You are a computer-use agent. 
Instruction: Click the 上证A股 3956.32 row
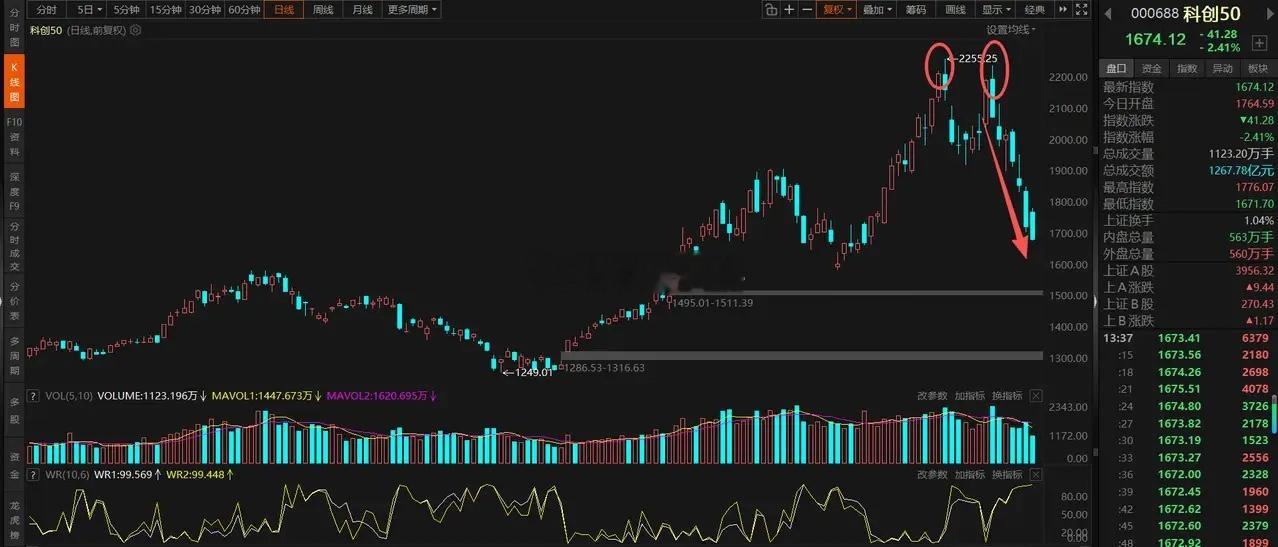(1188, 270)
